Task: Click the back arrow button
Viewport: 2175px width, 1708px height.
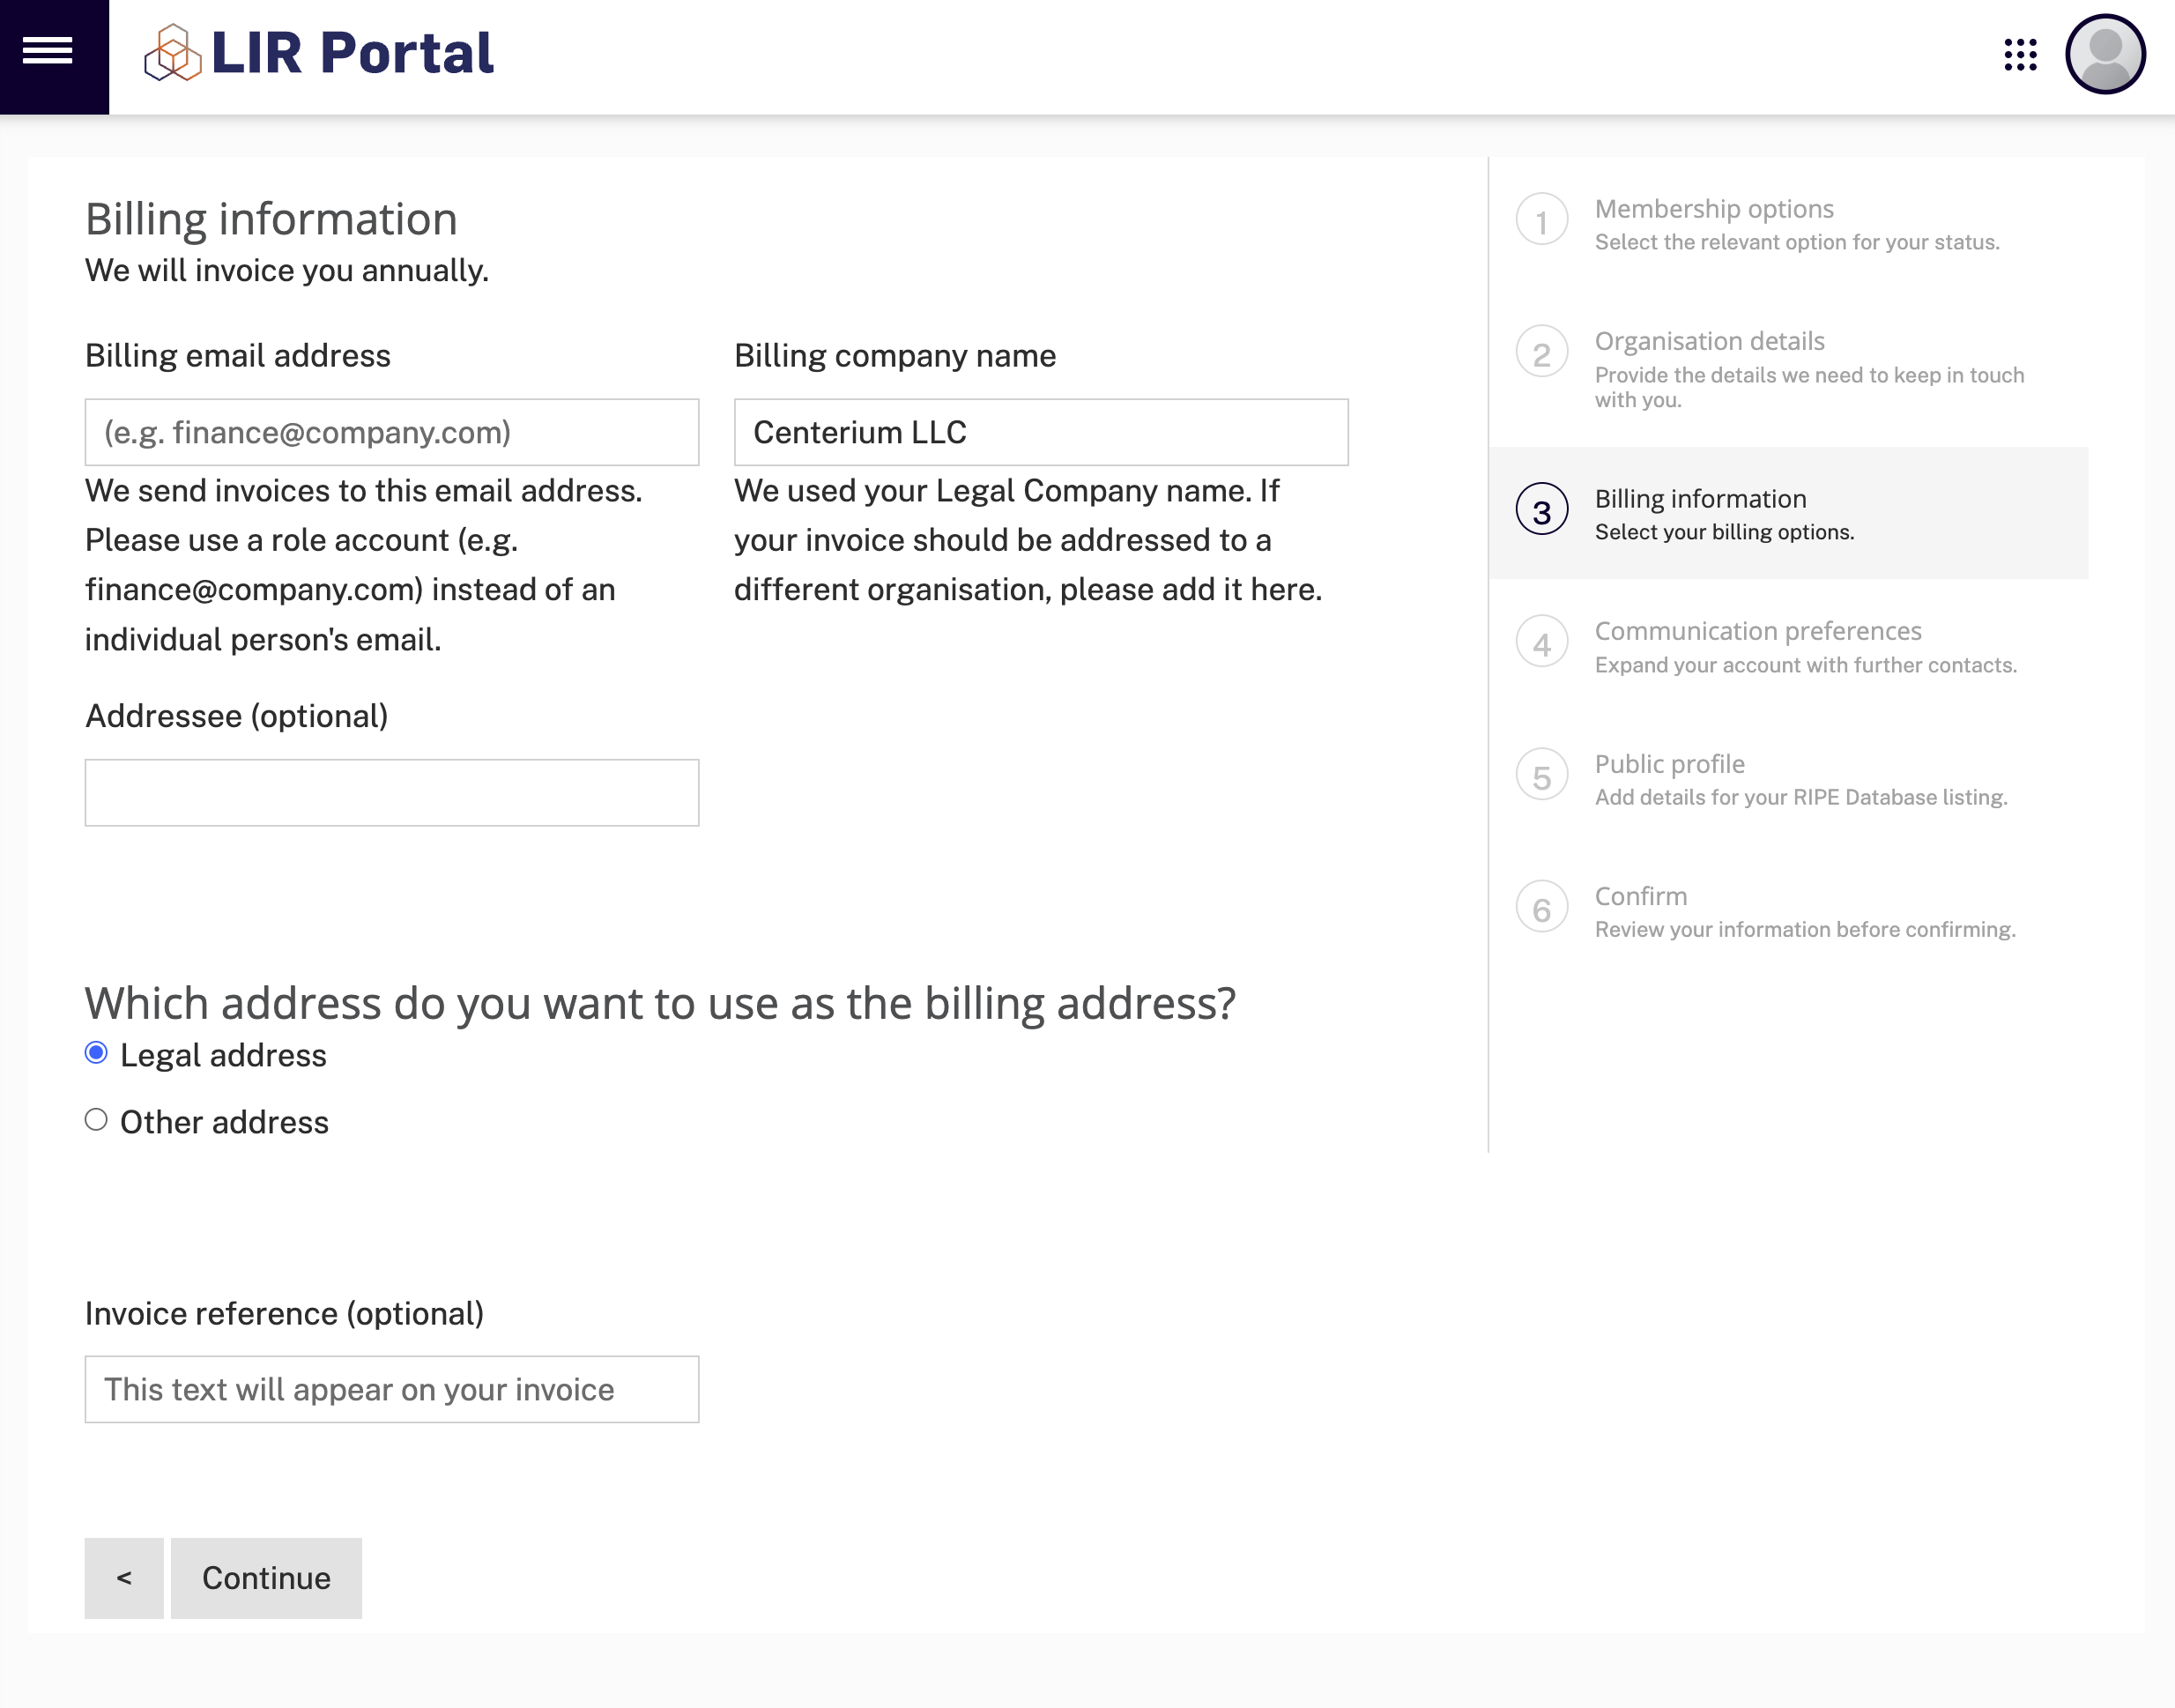Action: point(123,1578)
